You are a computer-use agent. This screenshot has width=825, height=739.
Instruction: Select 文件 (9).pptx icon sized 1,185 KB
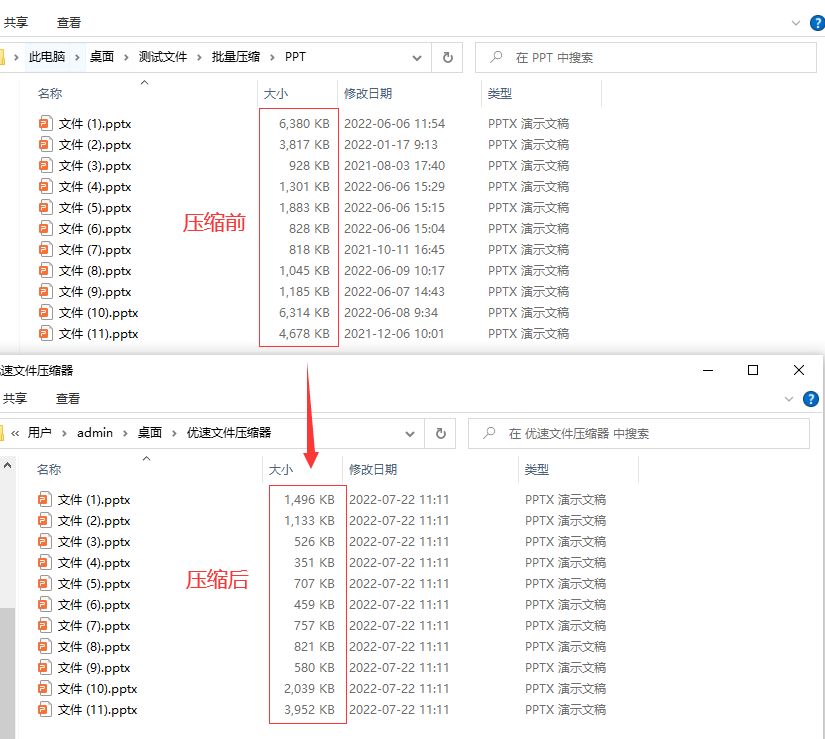click(x=45, y=291)
